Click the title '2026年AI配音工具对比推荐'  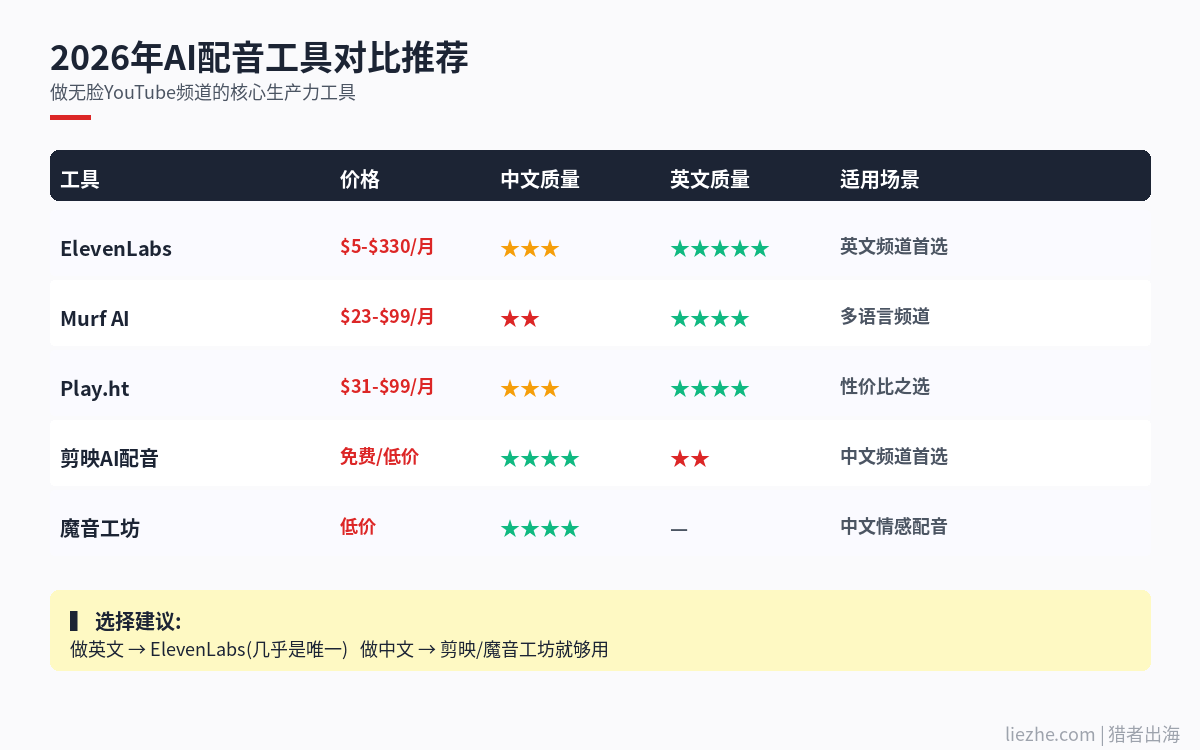[x=259, y=58]
